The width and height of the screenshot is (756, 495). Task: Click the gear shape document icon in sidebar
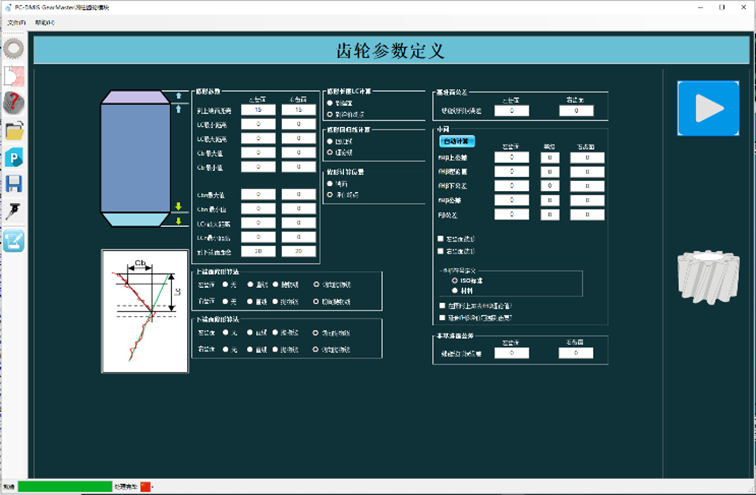coord(14,75)
